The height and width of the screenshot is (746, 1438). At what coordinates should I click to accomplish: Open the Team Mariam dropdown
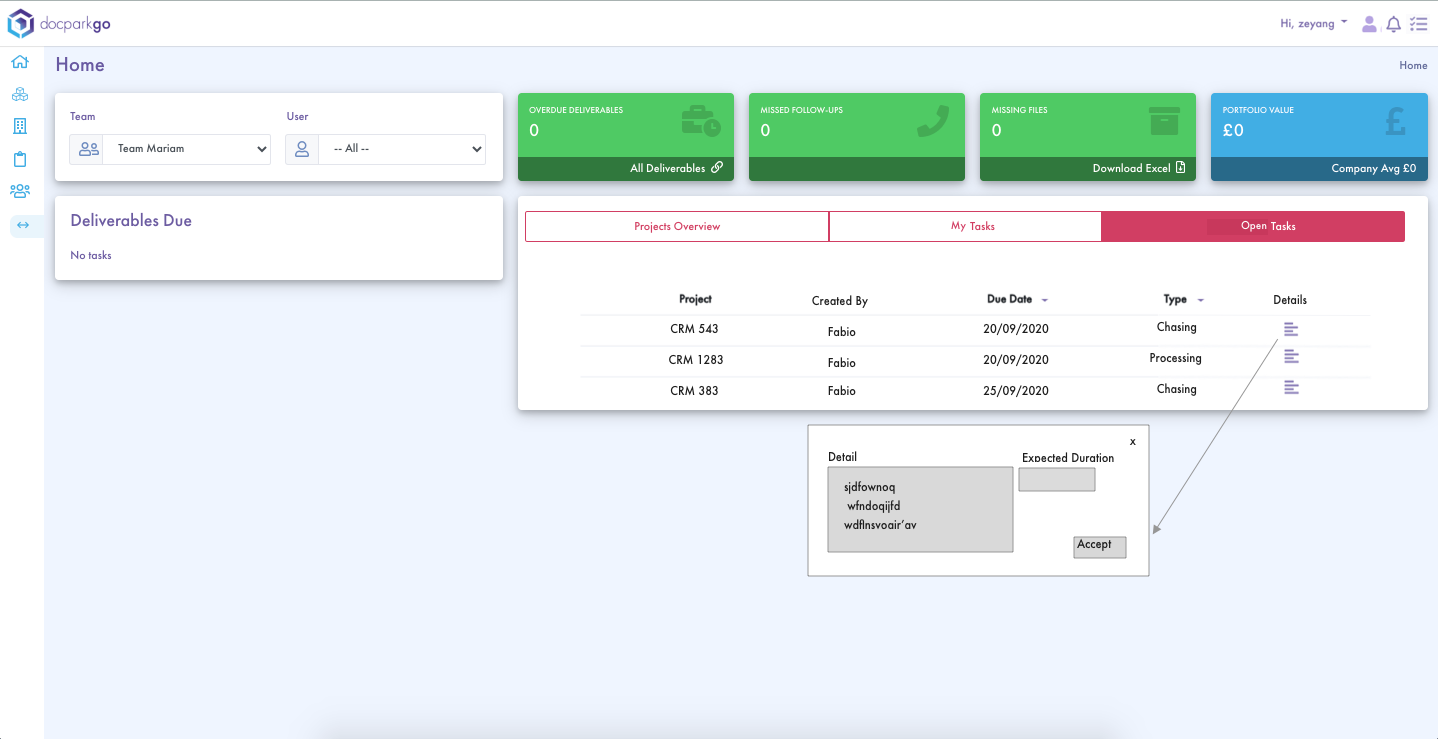point(186,149)
